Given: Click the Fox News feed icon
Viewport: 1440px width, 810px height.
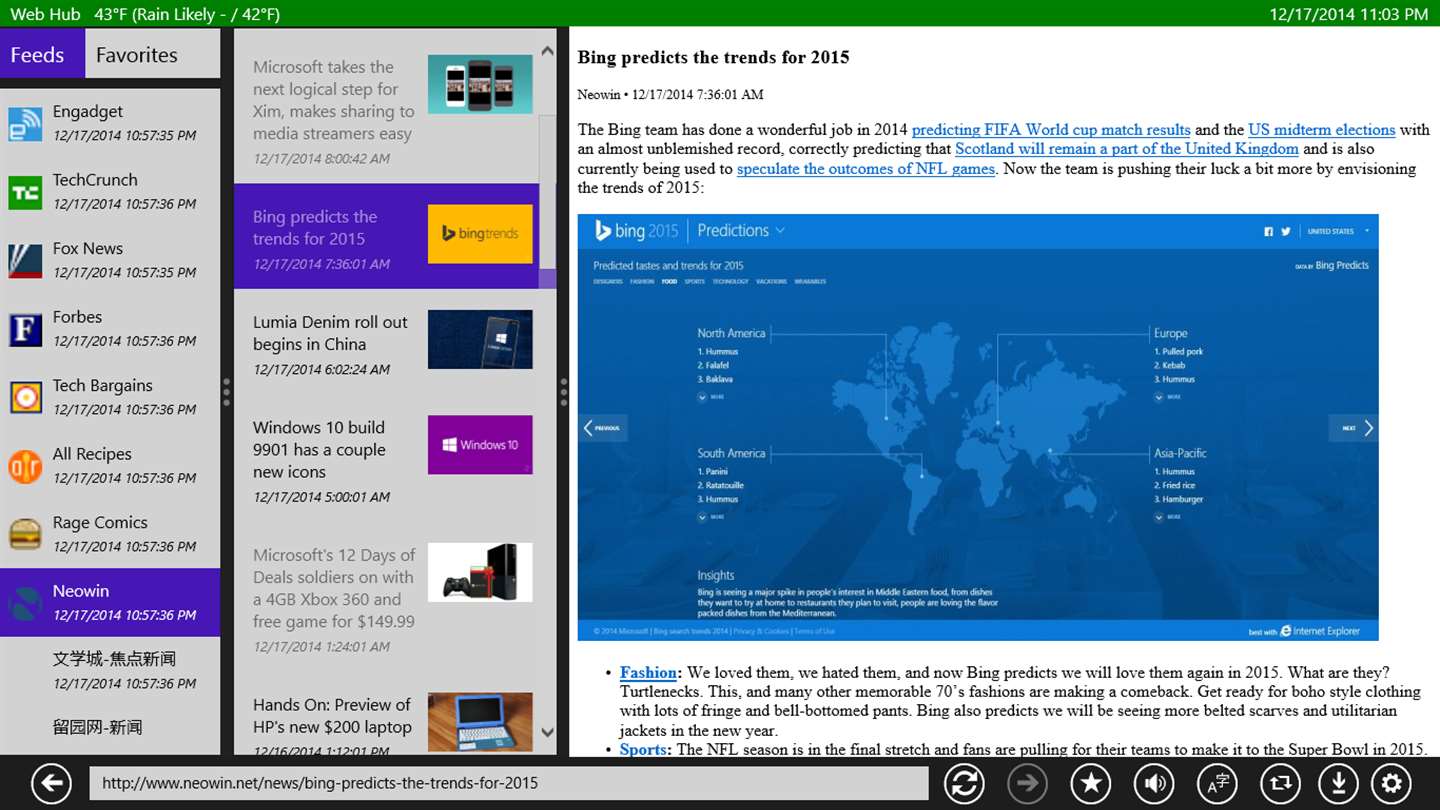Looking at the screenshot, I should click(25, 260).
